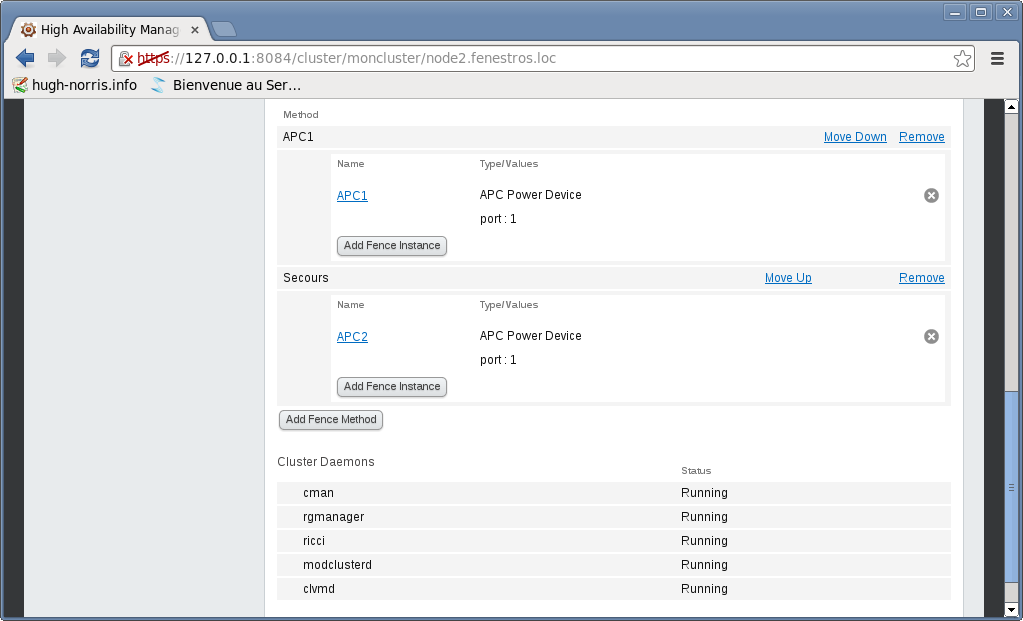Move the APC1 fence method down

[855, 137]
